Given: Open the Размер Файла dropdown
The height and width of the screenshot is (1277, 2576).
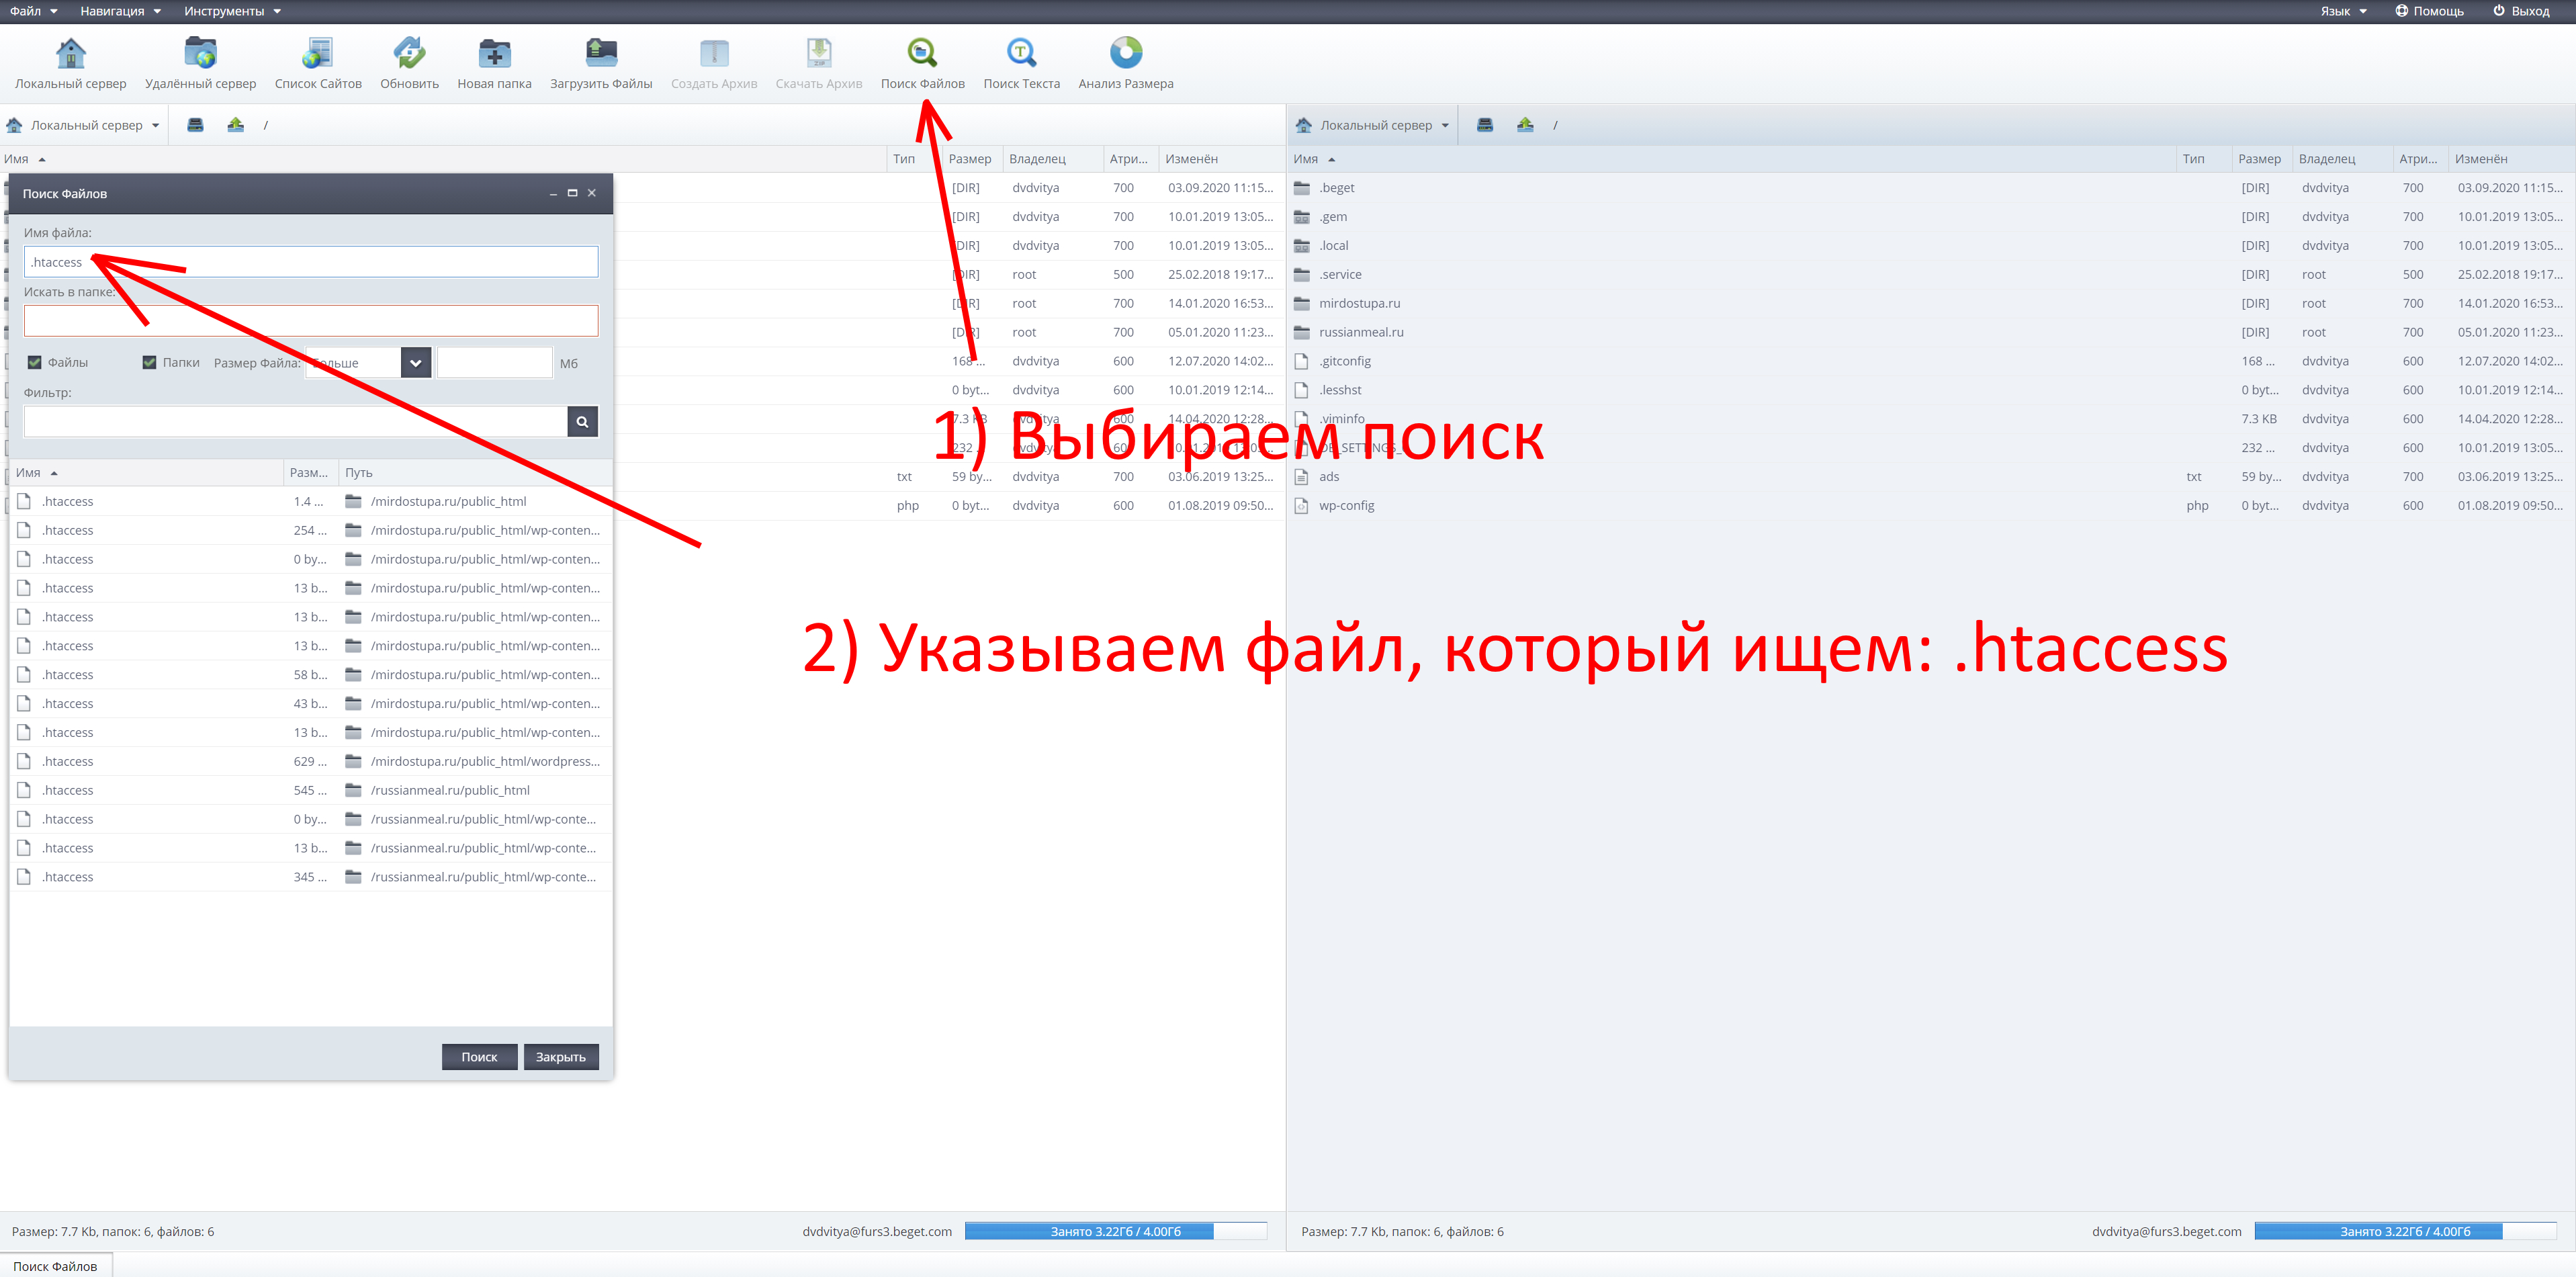Looking at the screenshot, I should pyautogui.click(x=416, y=363).
